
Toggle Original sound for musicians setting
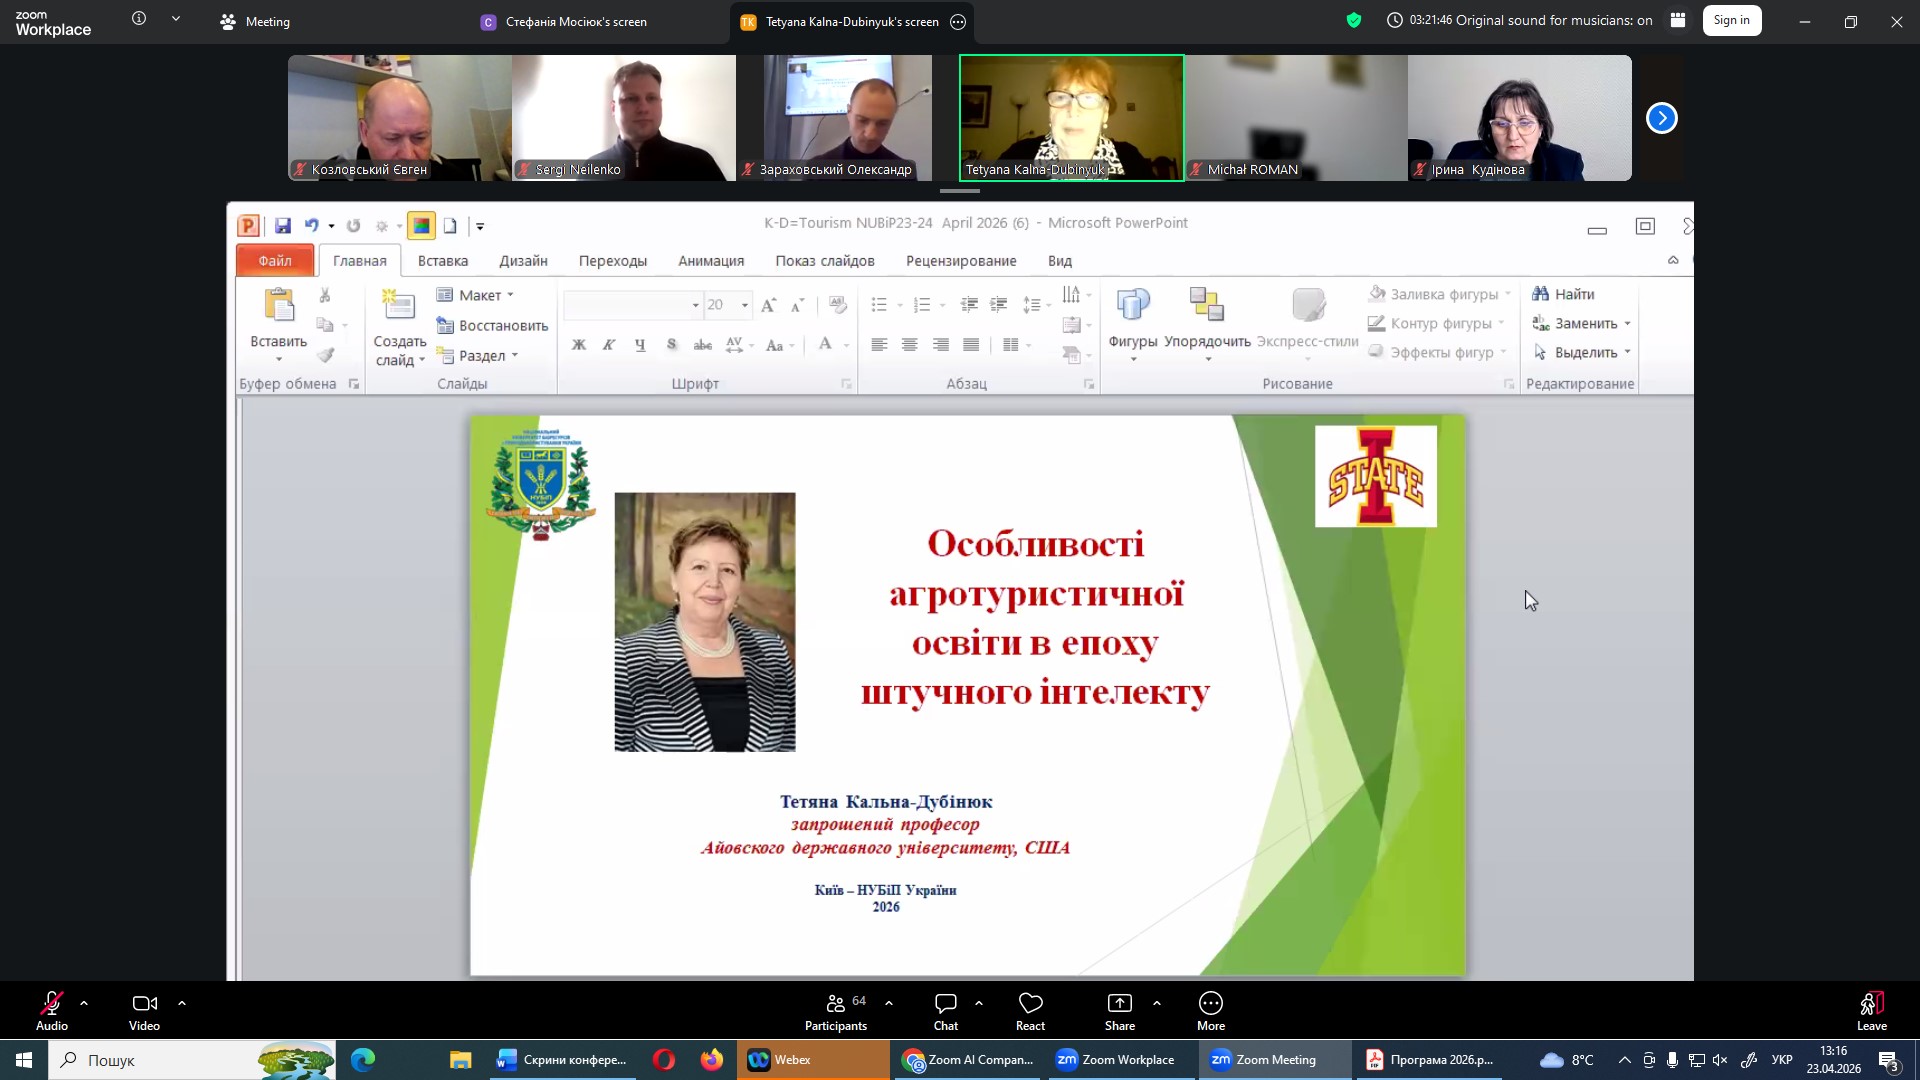pyautogui.click(x=1553, y=21)
